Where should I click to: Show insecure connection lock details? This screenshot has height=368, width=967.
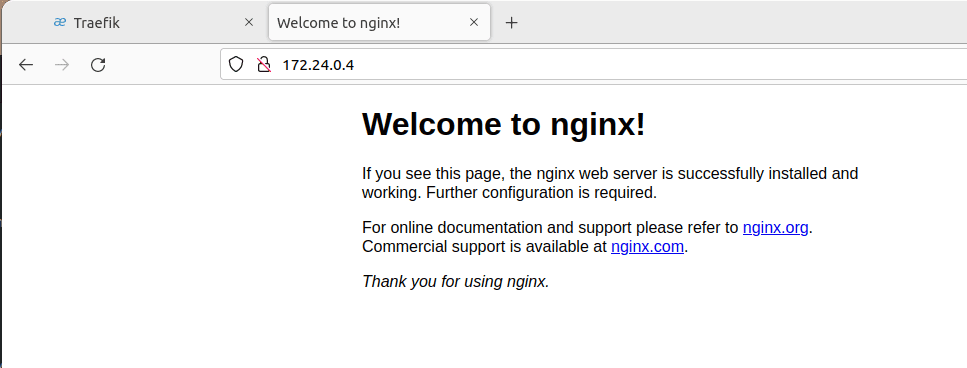point(264,65)
